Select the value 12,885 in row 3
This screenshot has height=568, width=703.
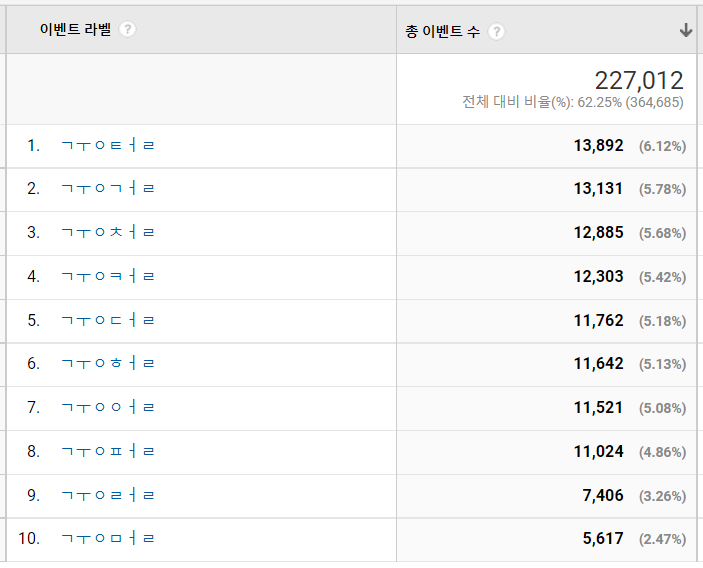pos(599,232)
